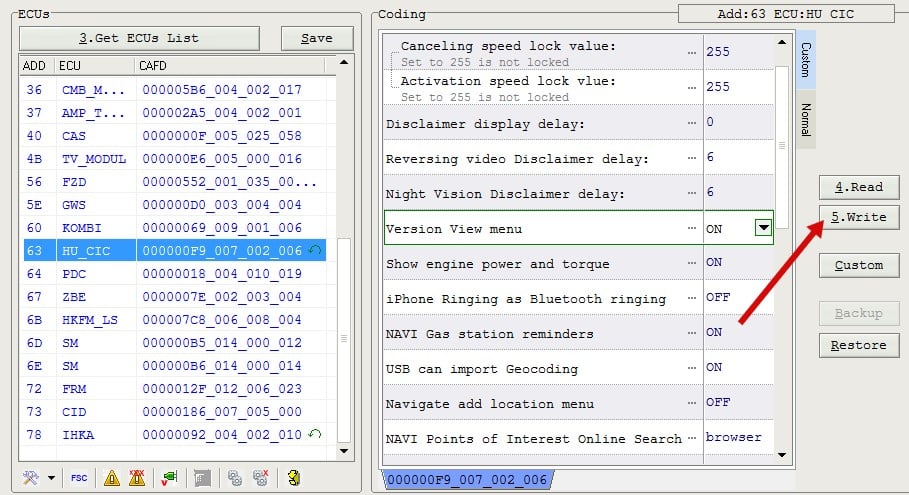Viewport: 909px width, 495px height.
Task: Click the 4.Read button
Action: (x=859, y=187)
